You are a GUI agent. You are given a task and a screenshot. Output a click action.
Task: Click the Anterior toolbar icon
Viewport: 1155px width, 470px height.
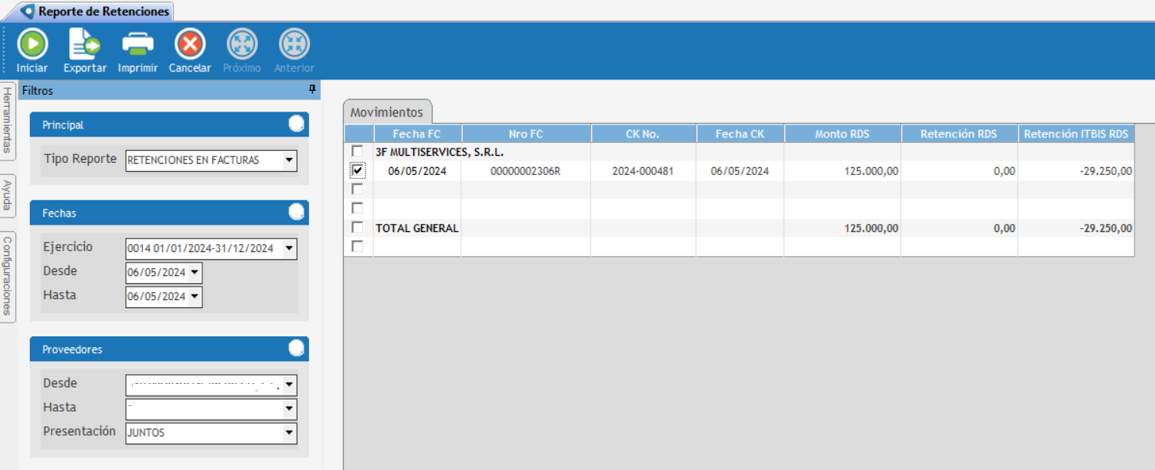pos(294,44)
